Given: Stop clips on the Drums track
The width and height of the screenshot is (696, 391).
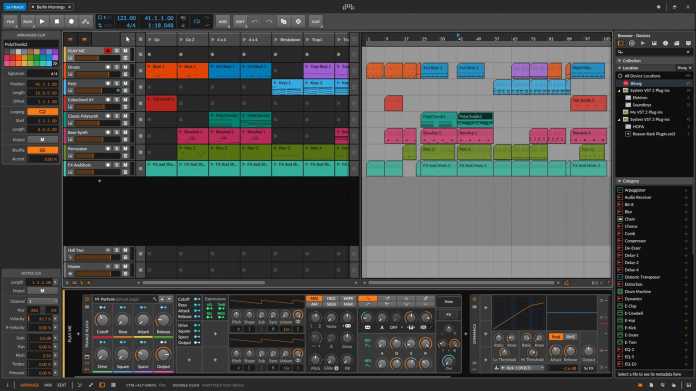Looking at the screenshot, I should click(140, 71).
